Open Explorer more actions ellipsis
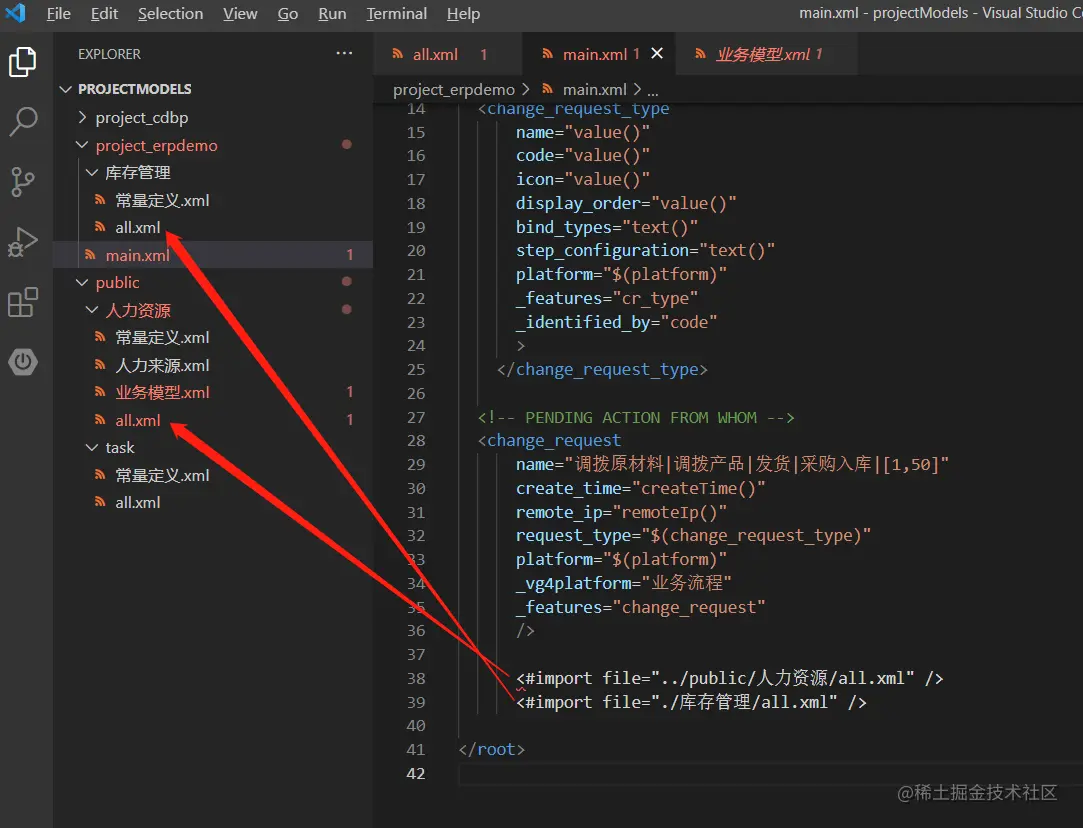This screenshot has width=1083, height=828. click(x=344, y=53)
